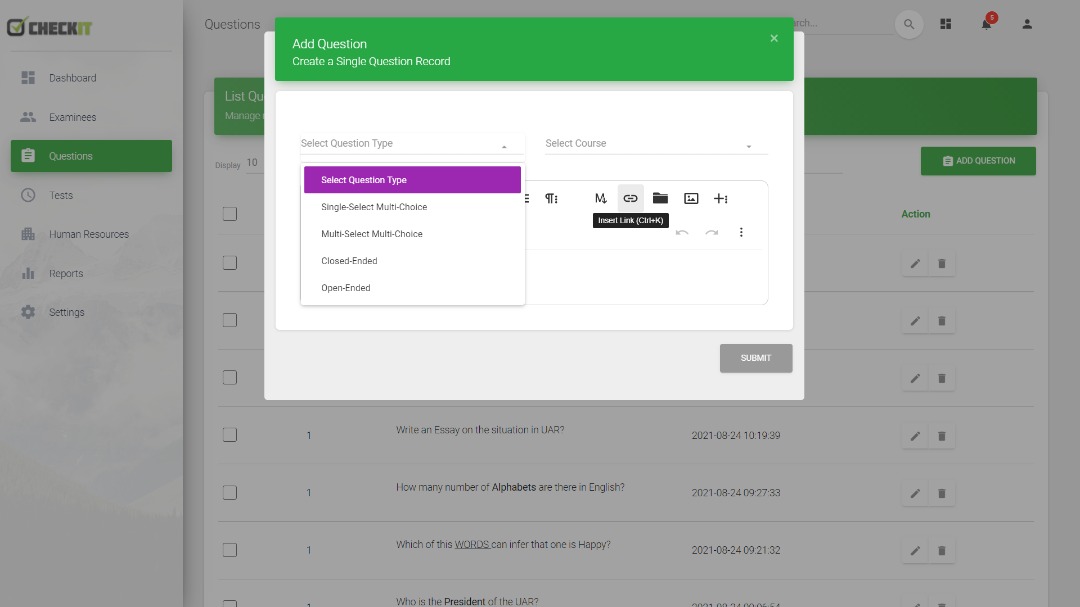Click the Insert Link icon
The height and width of the screenshot is (607, 1080).
[630, 198]
